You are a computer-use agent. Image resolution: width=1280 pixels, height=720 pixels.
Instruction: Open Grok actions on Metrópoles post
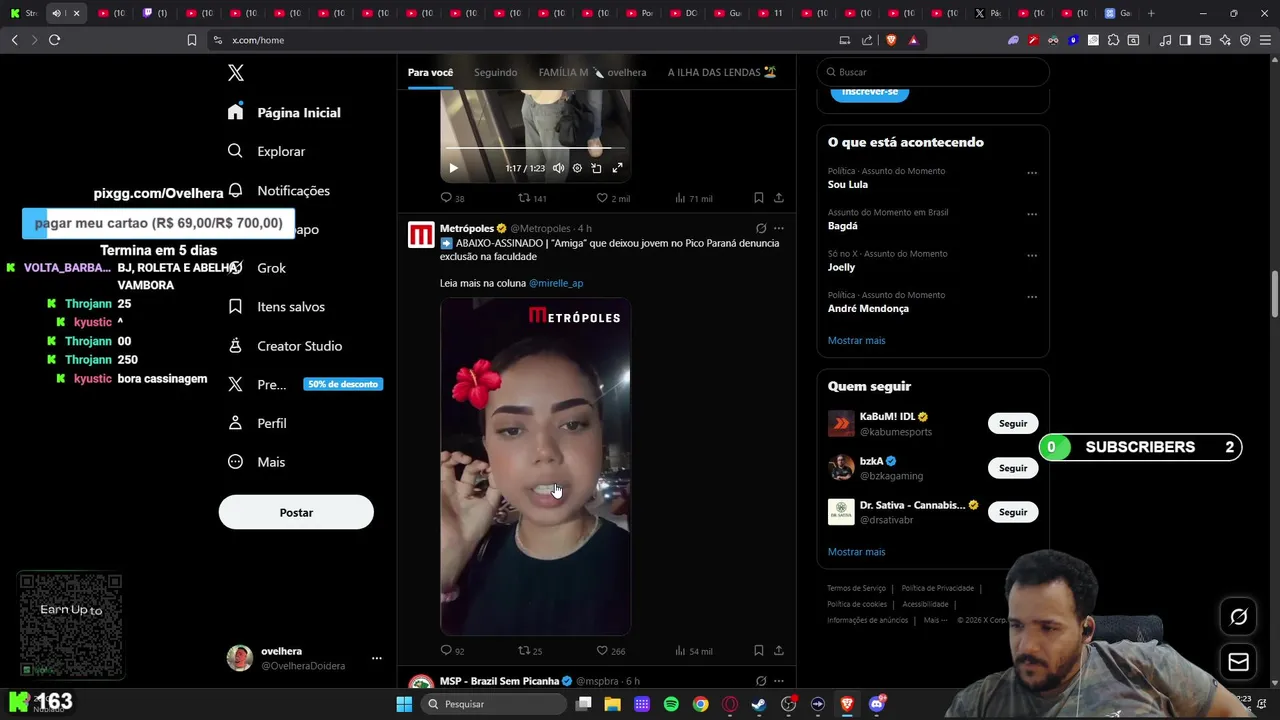point(761,228)
